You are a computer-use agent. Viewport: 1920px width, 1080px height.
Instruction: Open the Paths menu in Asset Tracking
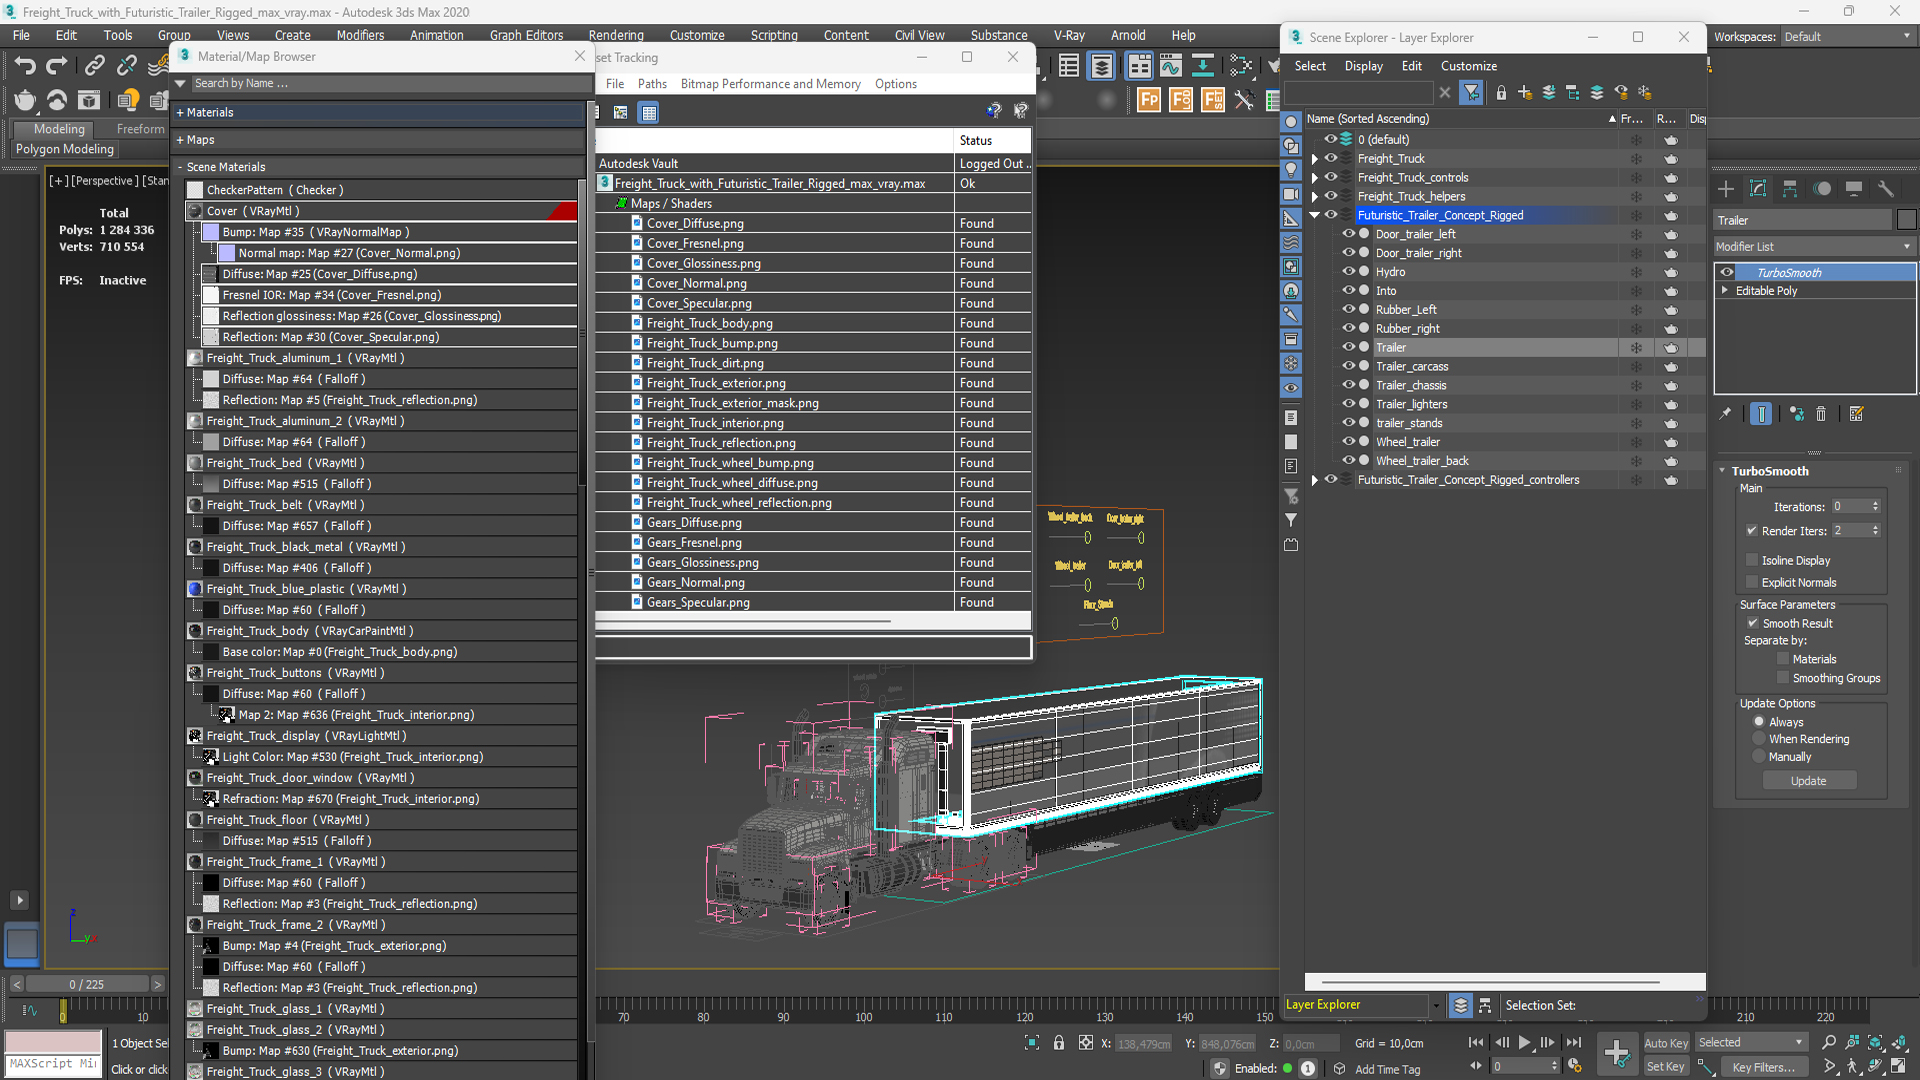coord(652,84)
